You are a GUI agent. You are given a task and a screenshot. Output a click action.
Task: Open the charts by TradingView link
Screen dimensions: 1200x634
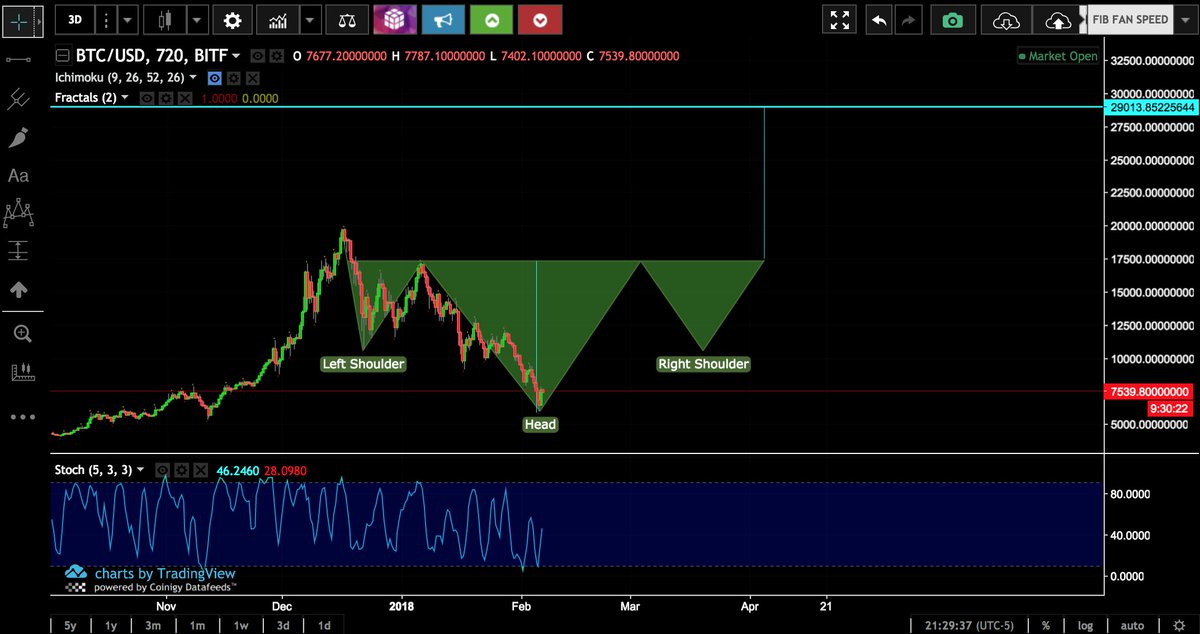tap(165, 574)
